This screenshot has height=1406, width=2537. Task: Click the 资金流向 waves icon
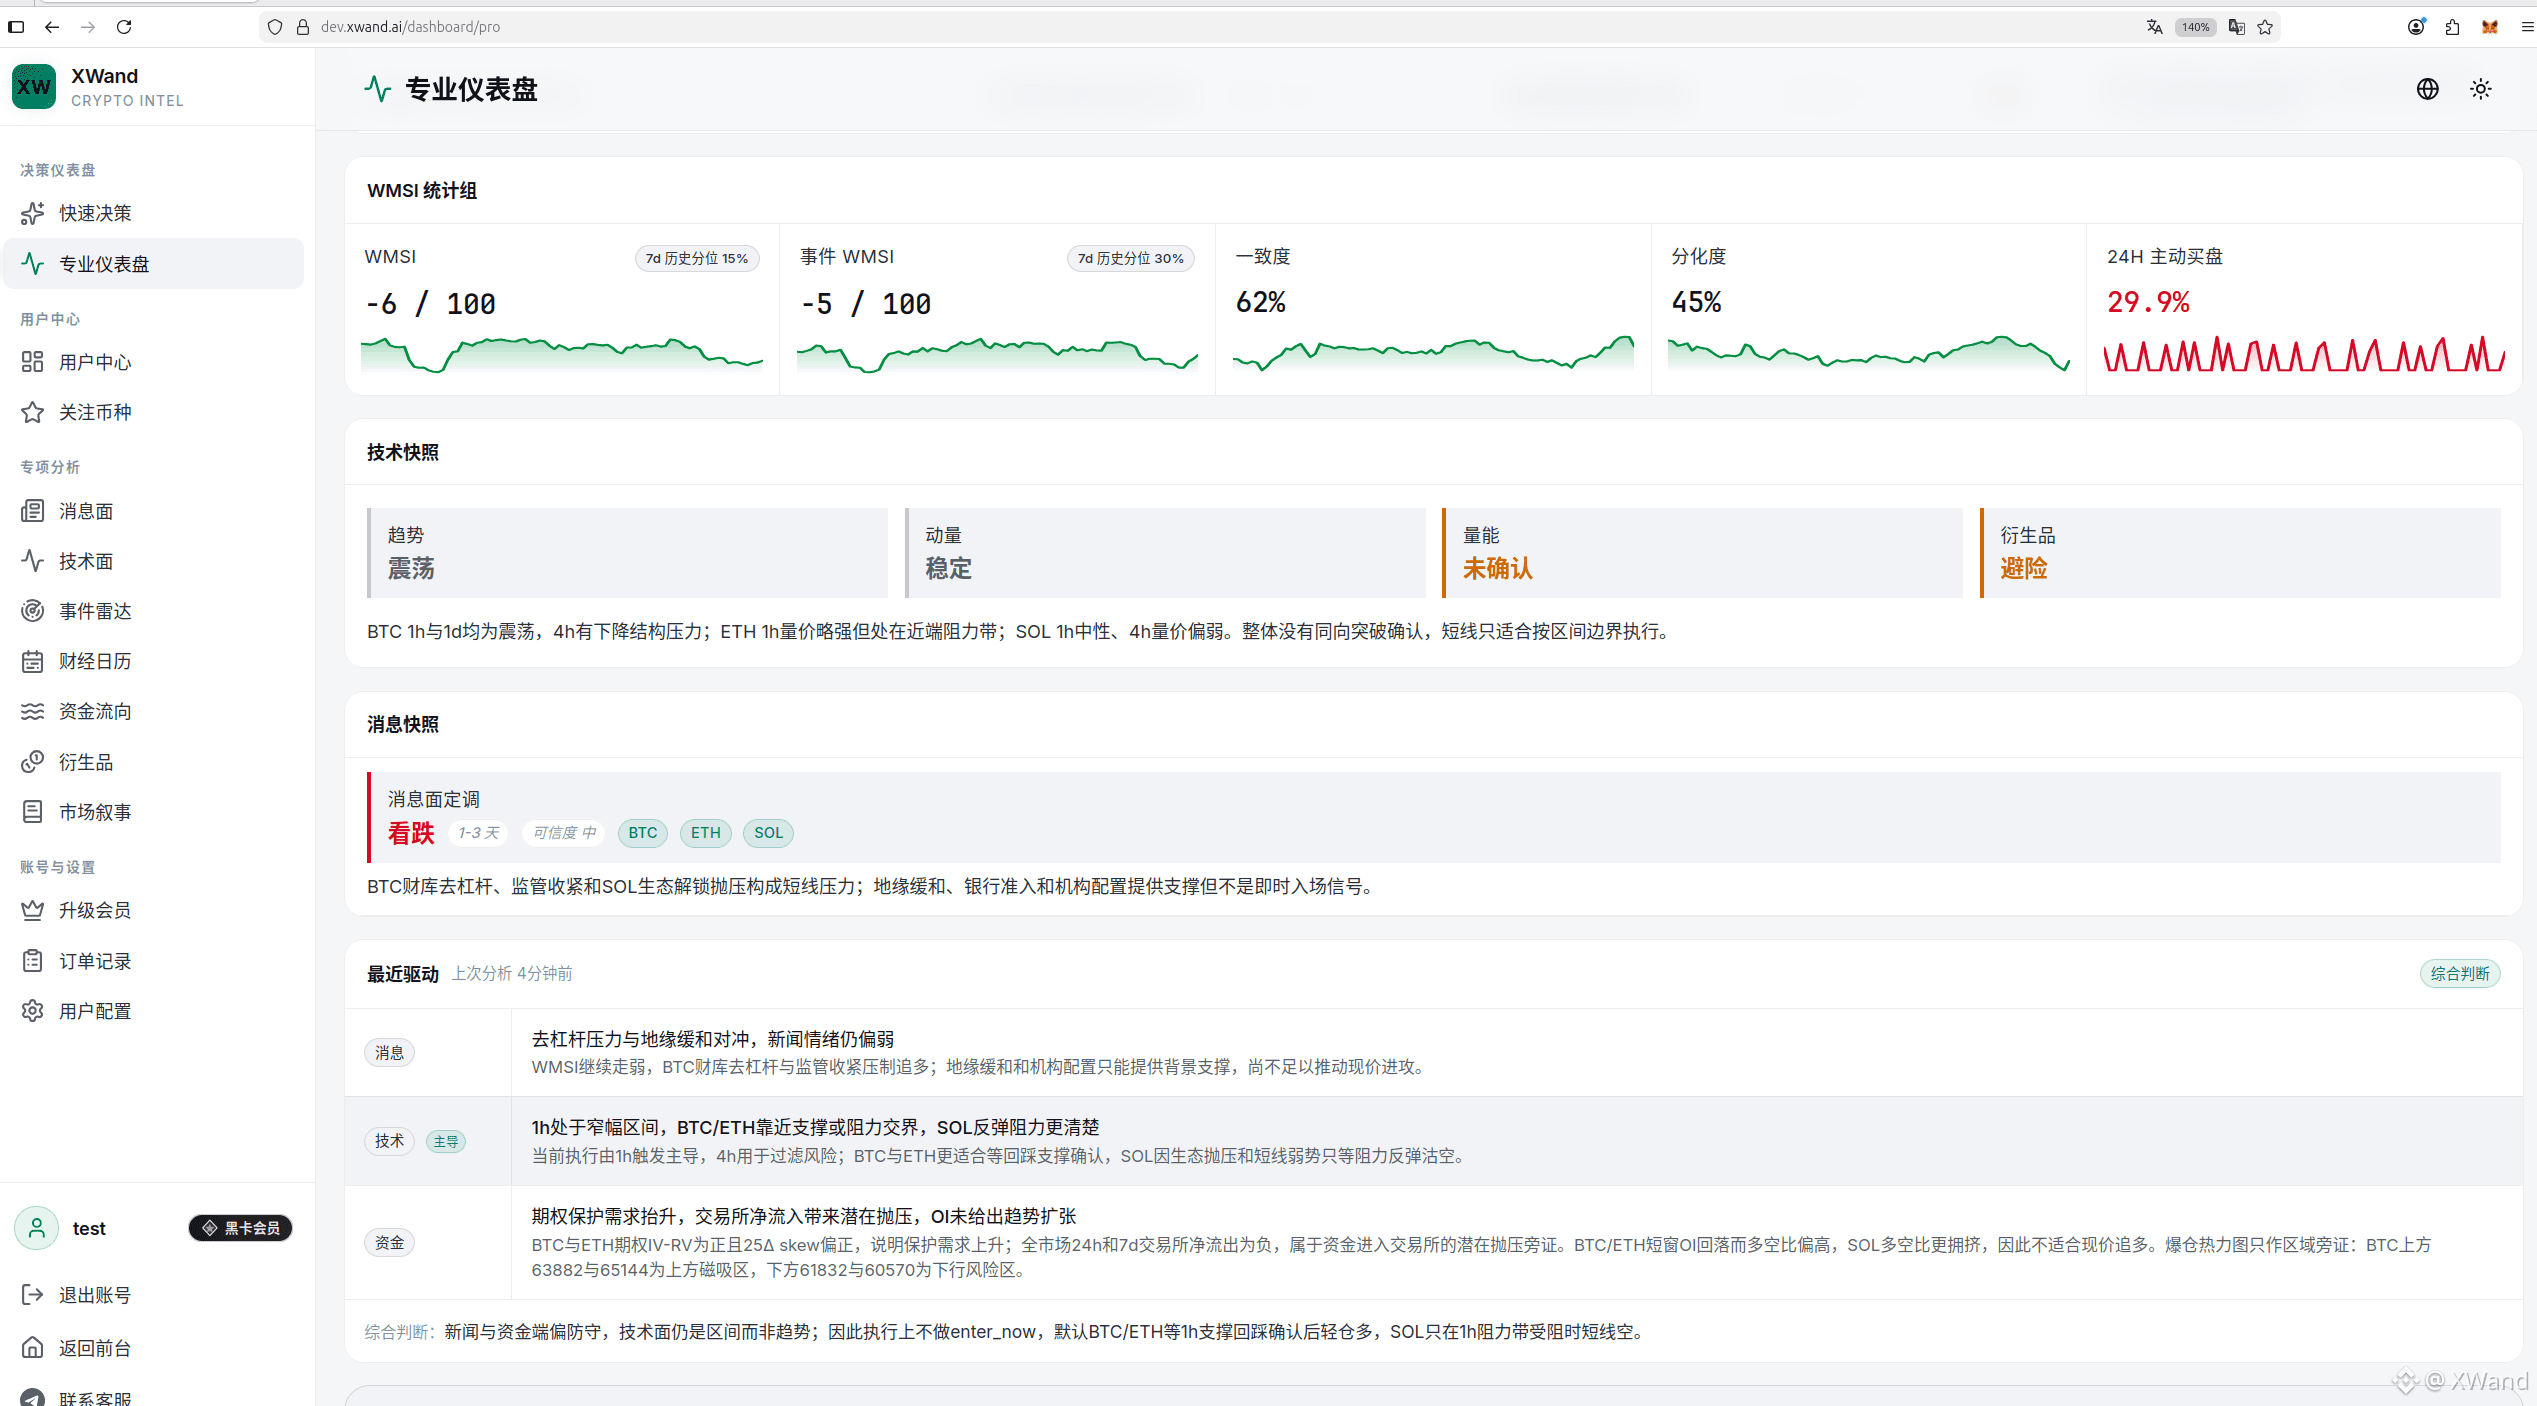pos(33,711)
